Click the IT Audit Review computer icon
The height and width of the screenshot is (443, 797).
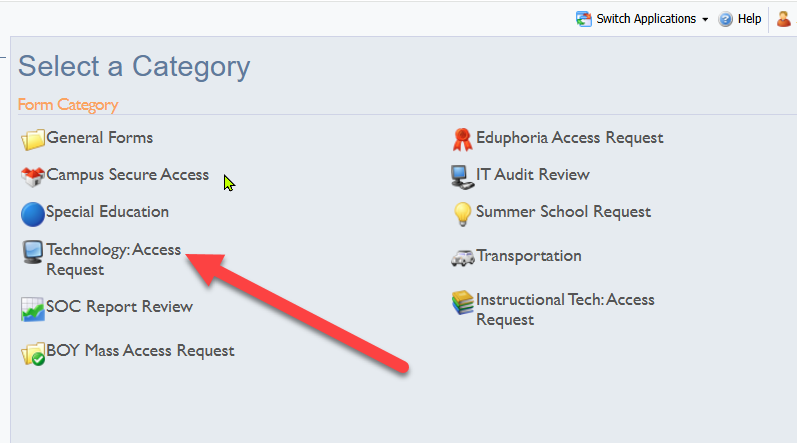point(462,177)
